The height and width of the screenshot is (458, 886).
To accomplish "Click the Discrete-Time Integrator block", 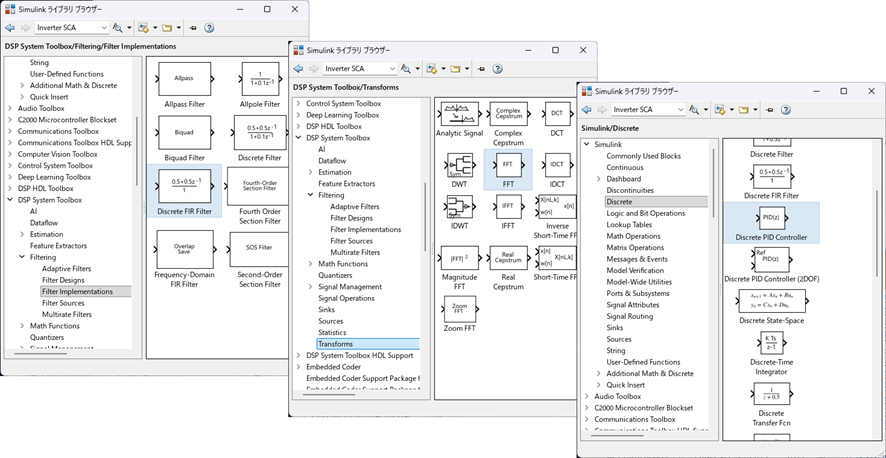I will (771, 343).
